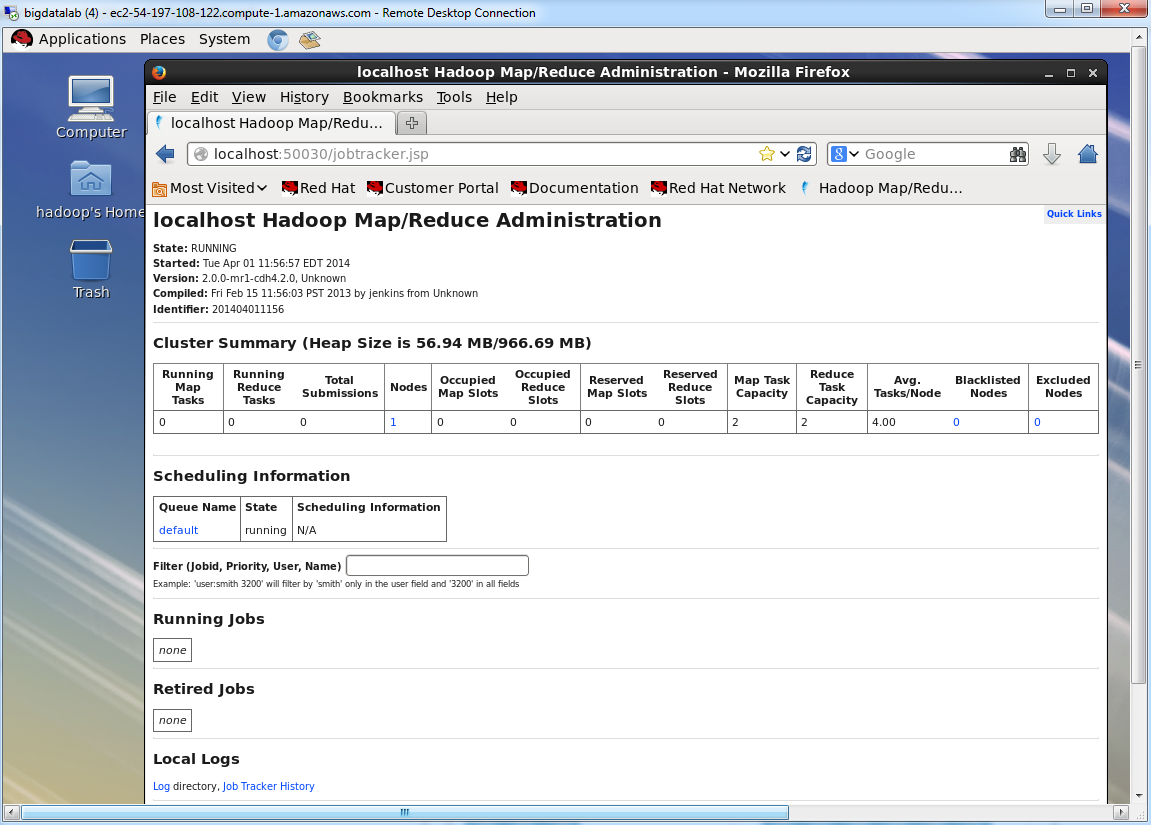
Task: Expand the Most Visited bookmarks dropdown
Action: (210, 188)
